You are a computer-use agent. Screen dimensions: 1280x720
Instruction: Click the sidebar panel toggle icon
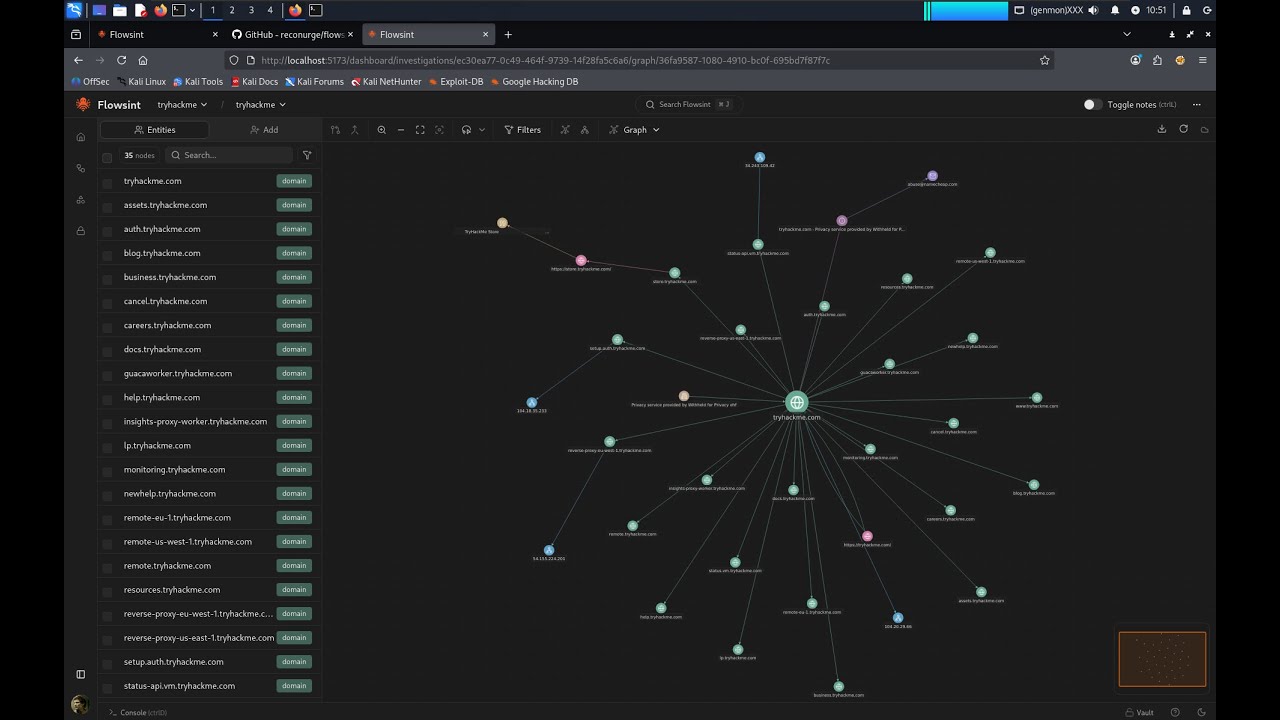point(81,674)
